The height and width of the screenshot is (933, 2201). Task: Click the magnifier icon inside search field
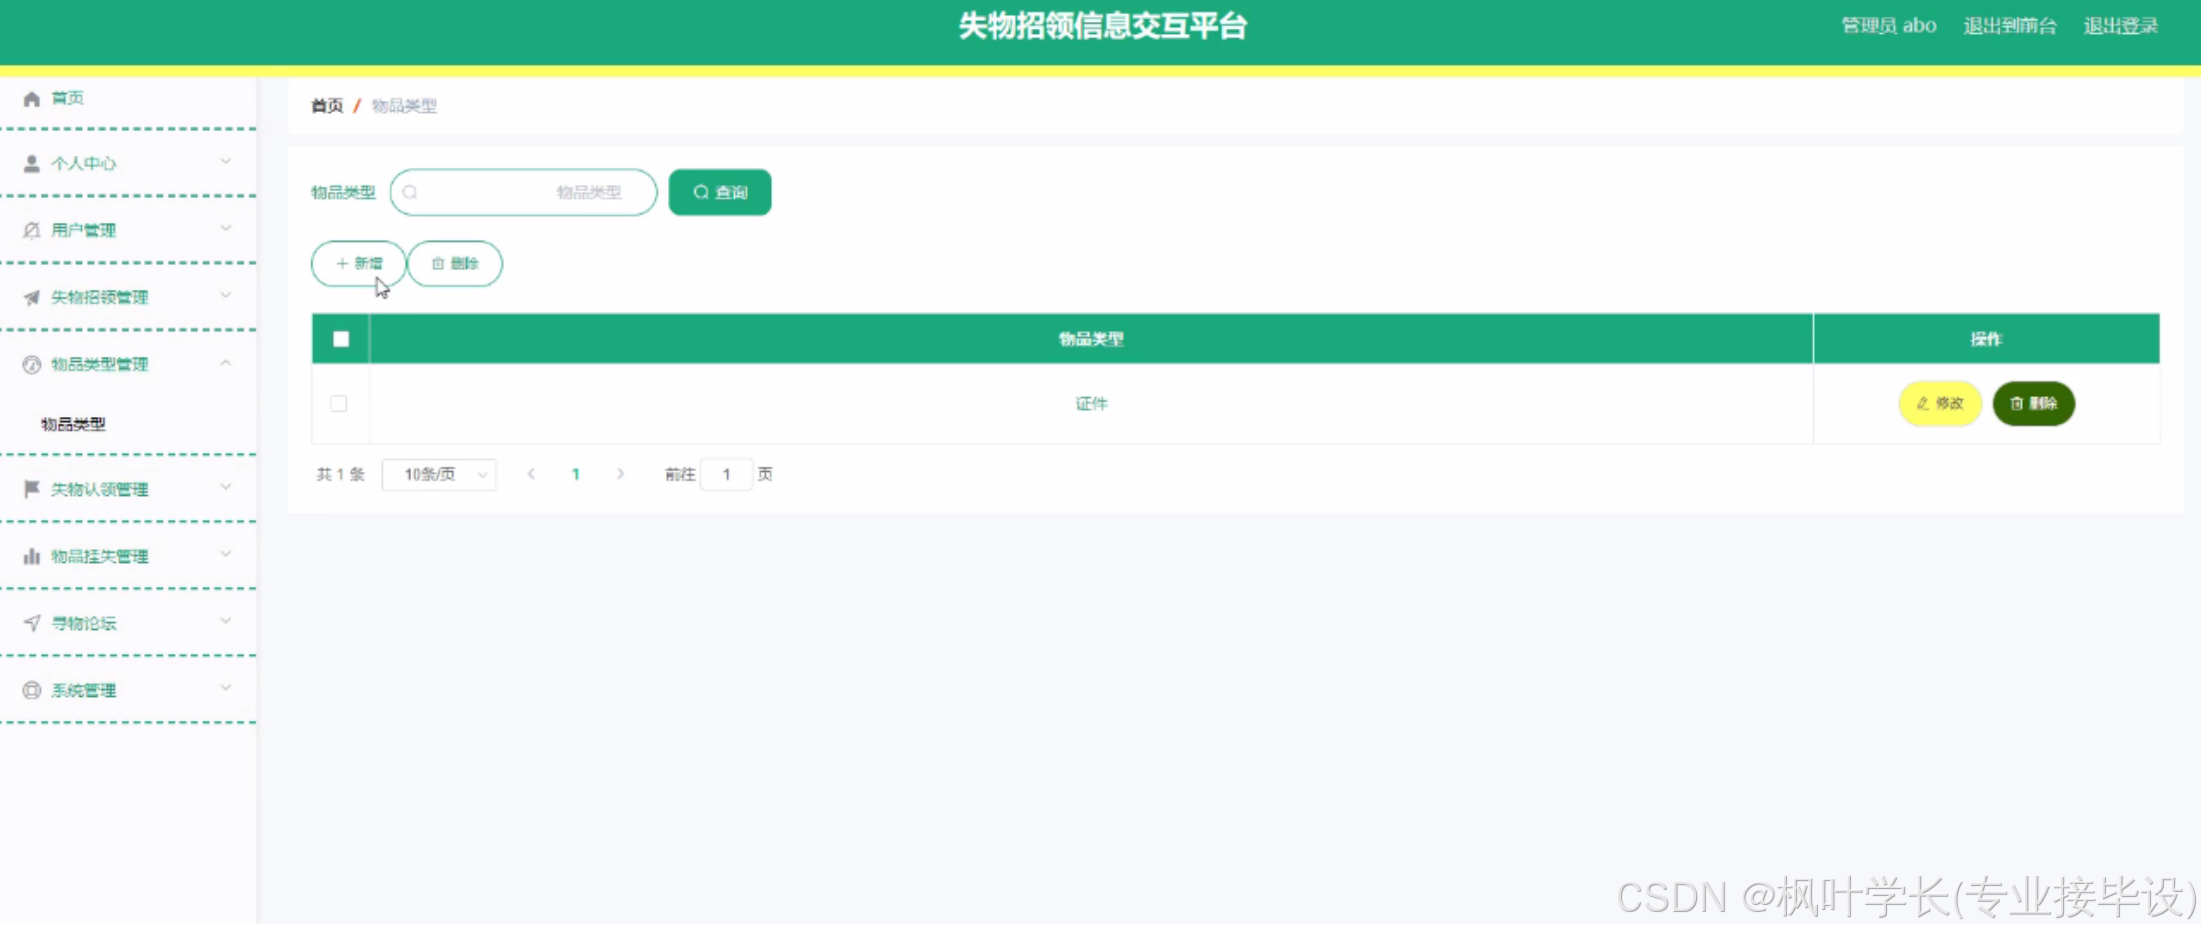click(x=410, y=192)
